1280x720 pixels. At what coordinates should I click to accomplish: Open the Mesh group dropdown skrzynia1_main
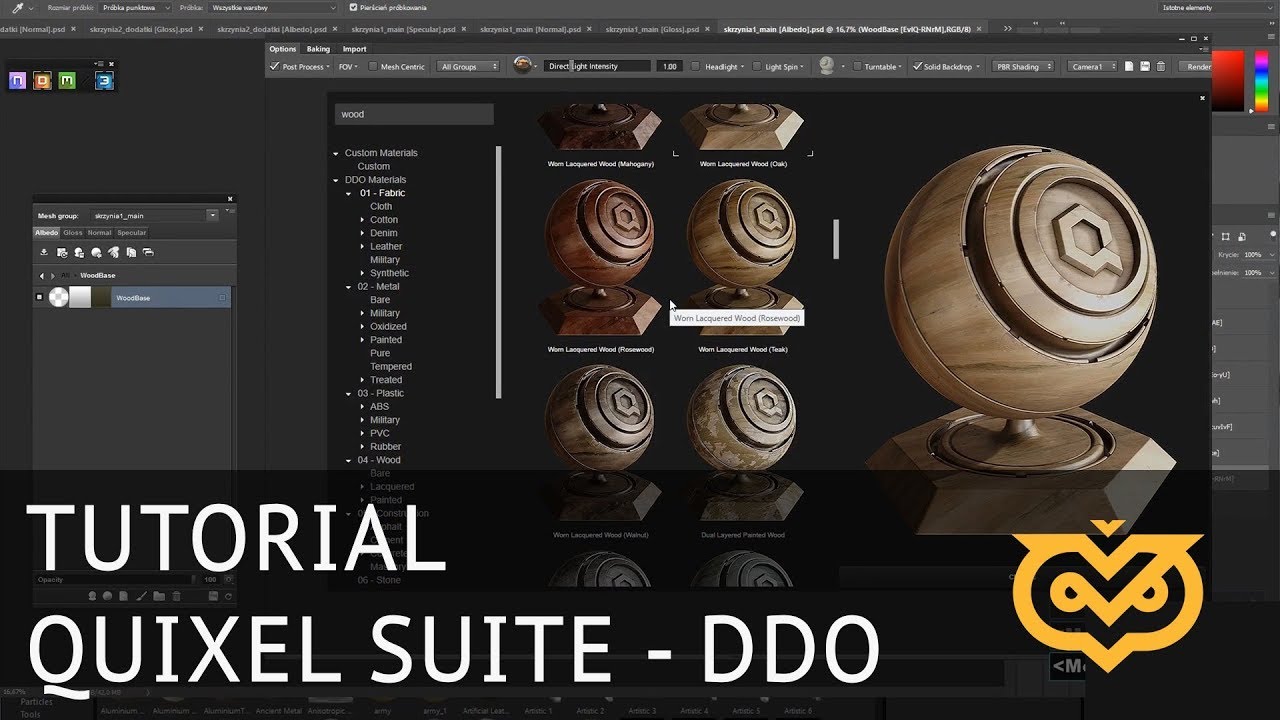tap(213, 215)
